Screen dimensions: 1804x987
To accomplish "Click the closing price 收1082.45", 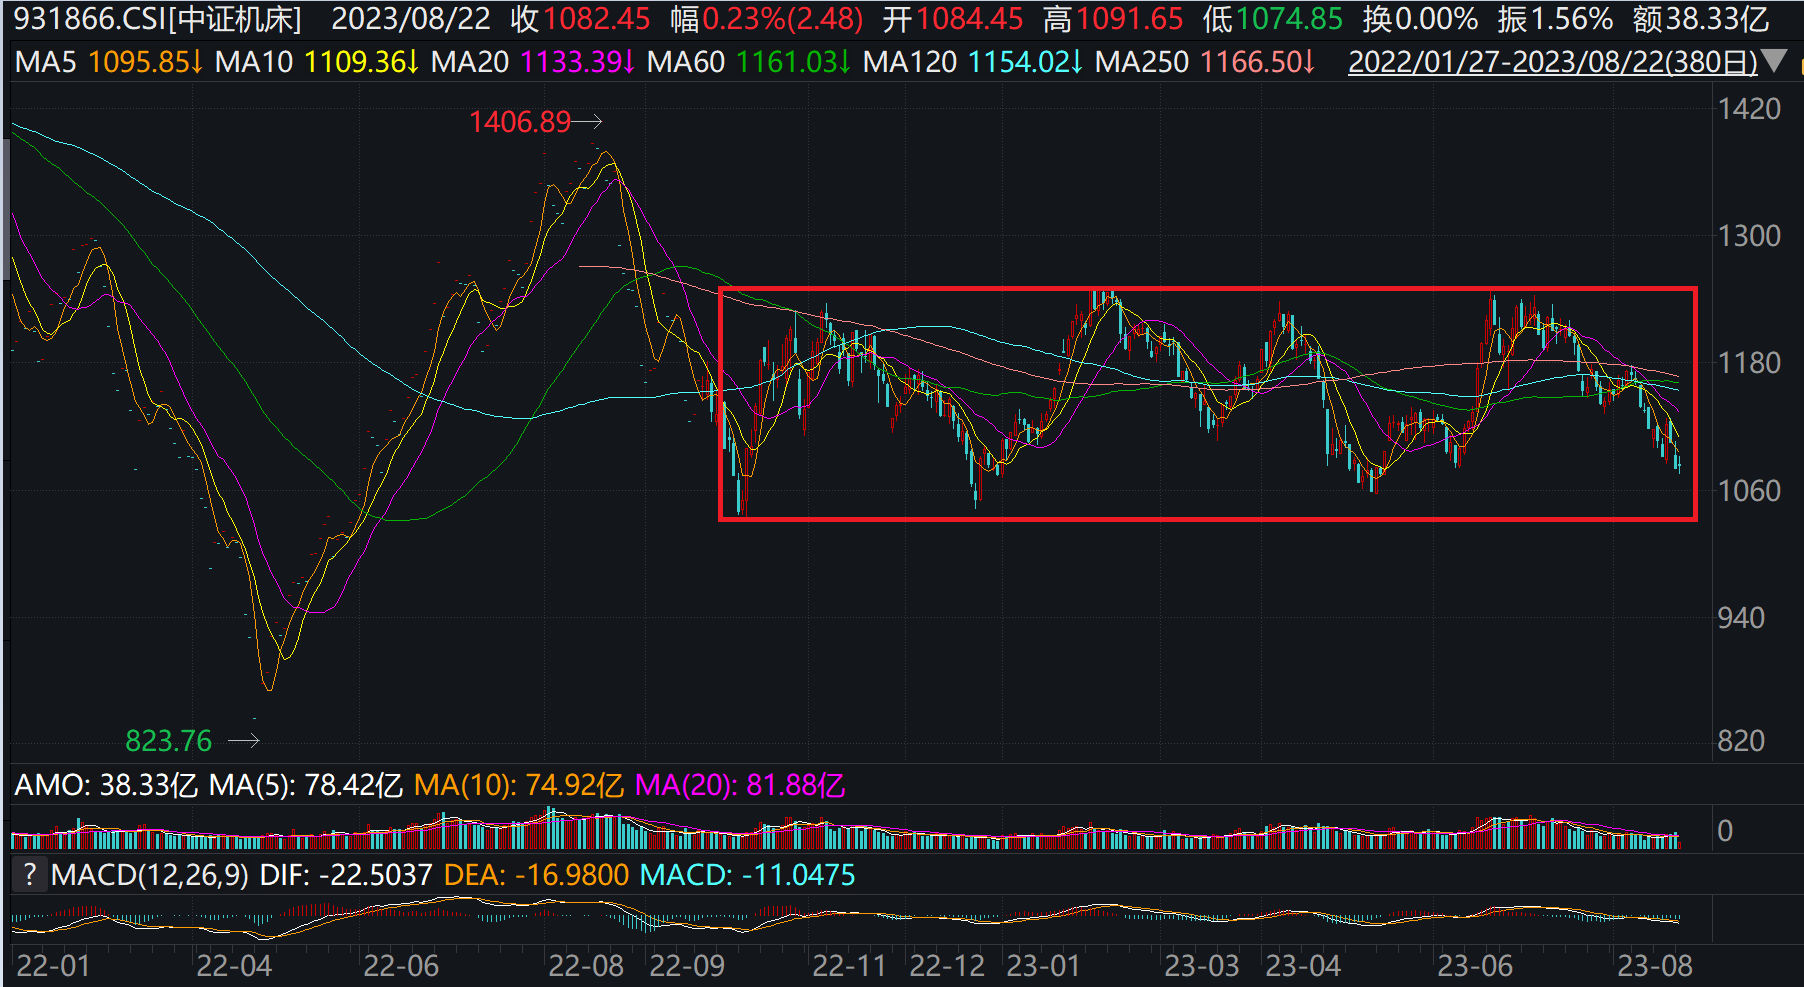I will coord(580,19).
